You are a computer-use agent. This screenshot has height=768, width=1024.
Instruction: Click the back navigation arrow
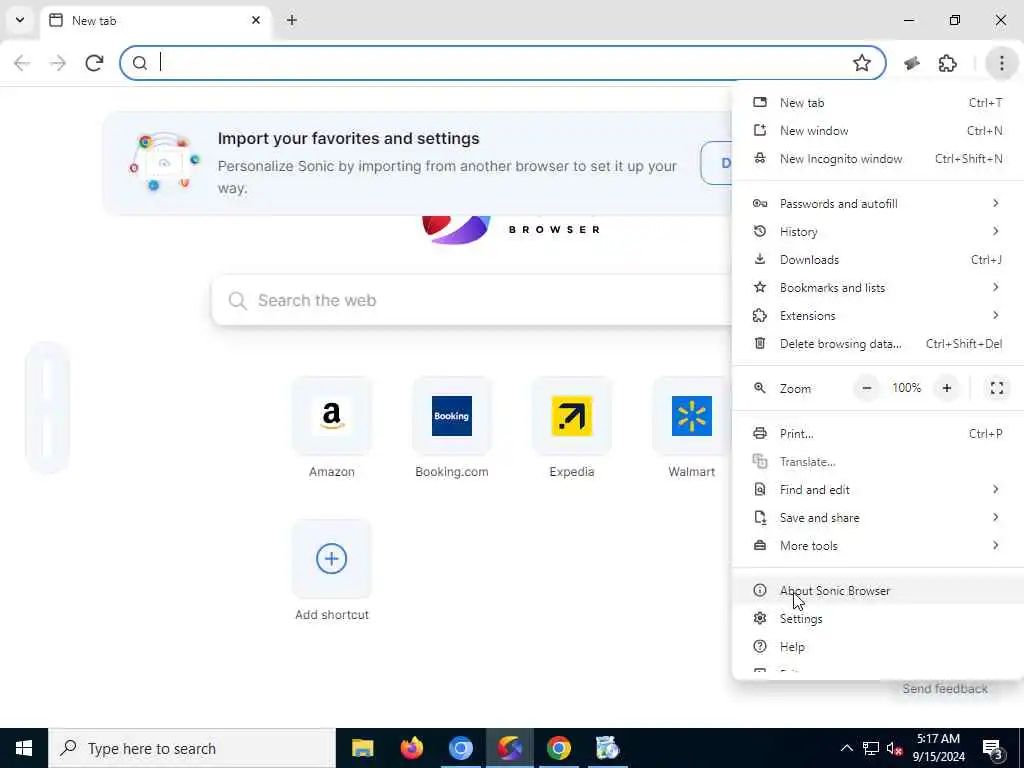[22, 63]
